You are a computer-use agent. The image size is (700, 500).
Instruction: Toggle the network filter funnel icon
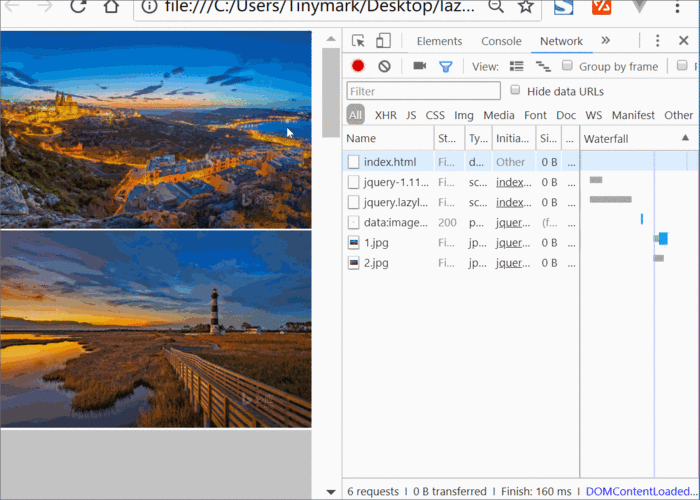(x=446, y=66)
